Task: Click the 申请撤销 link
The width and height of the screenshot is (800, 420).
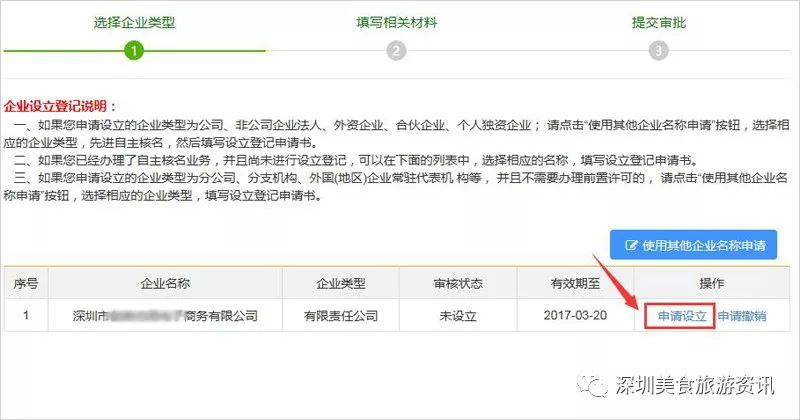Action: (x=742, y=316)
